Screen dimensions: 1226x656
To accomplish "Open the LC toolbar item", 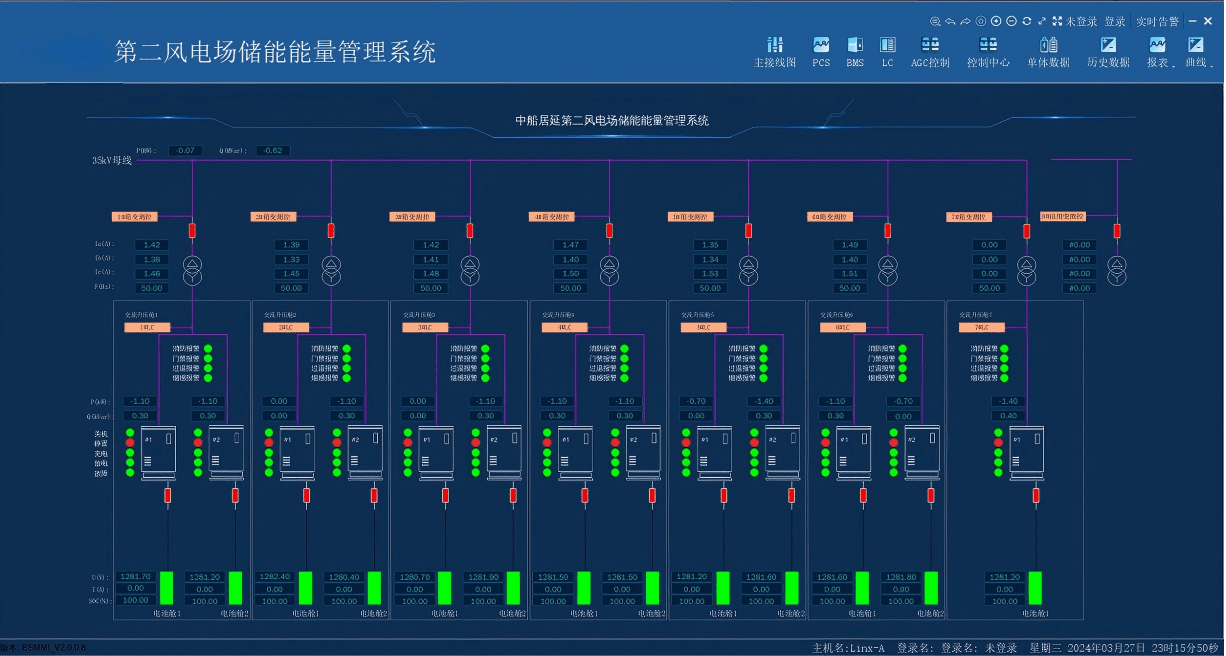I will click(x=887, y=52).
